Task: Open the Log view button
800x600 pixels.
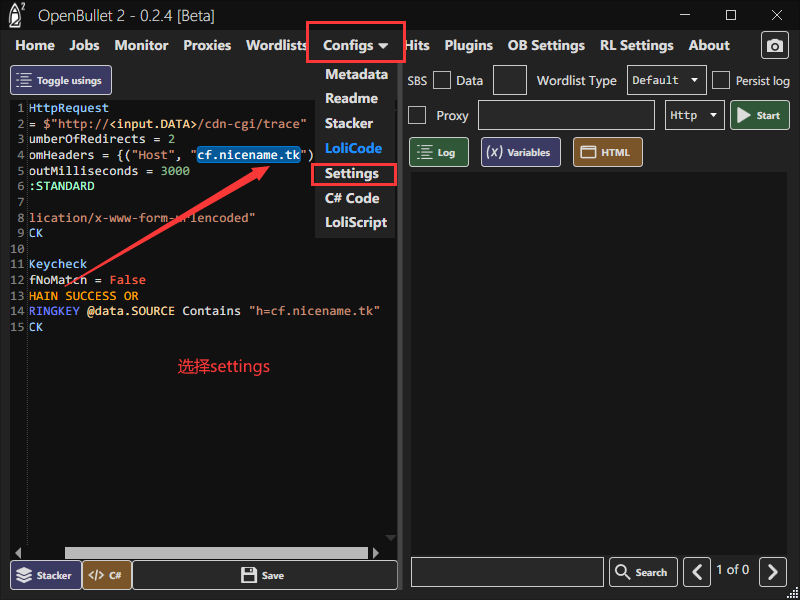Action: (438, 153)
